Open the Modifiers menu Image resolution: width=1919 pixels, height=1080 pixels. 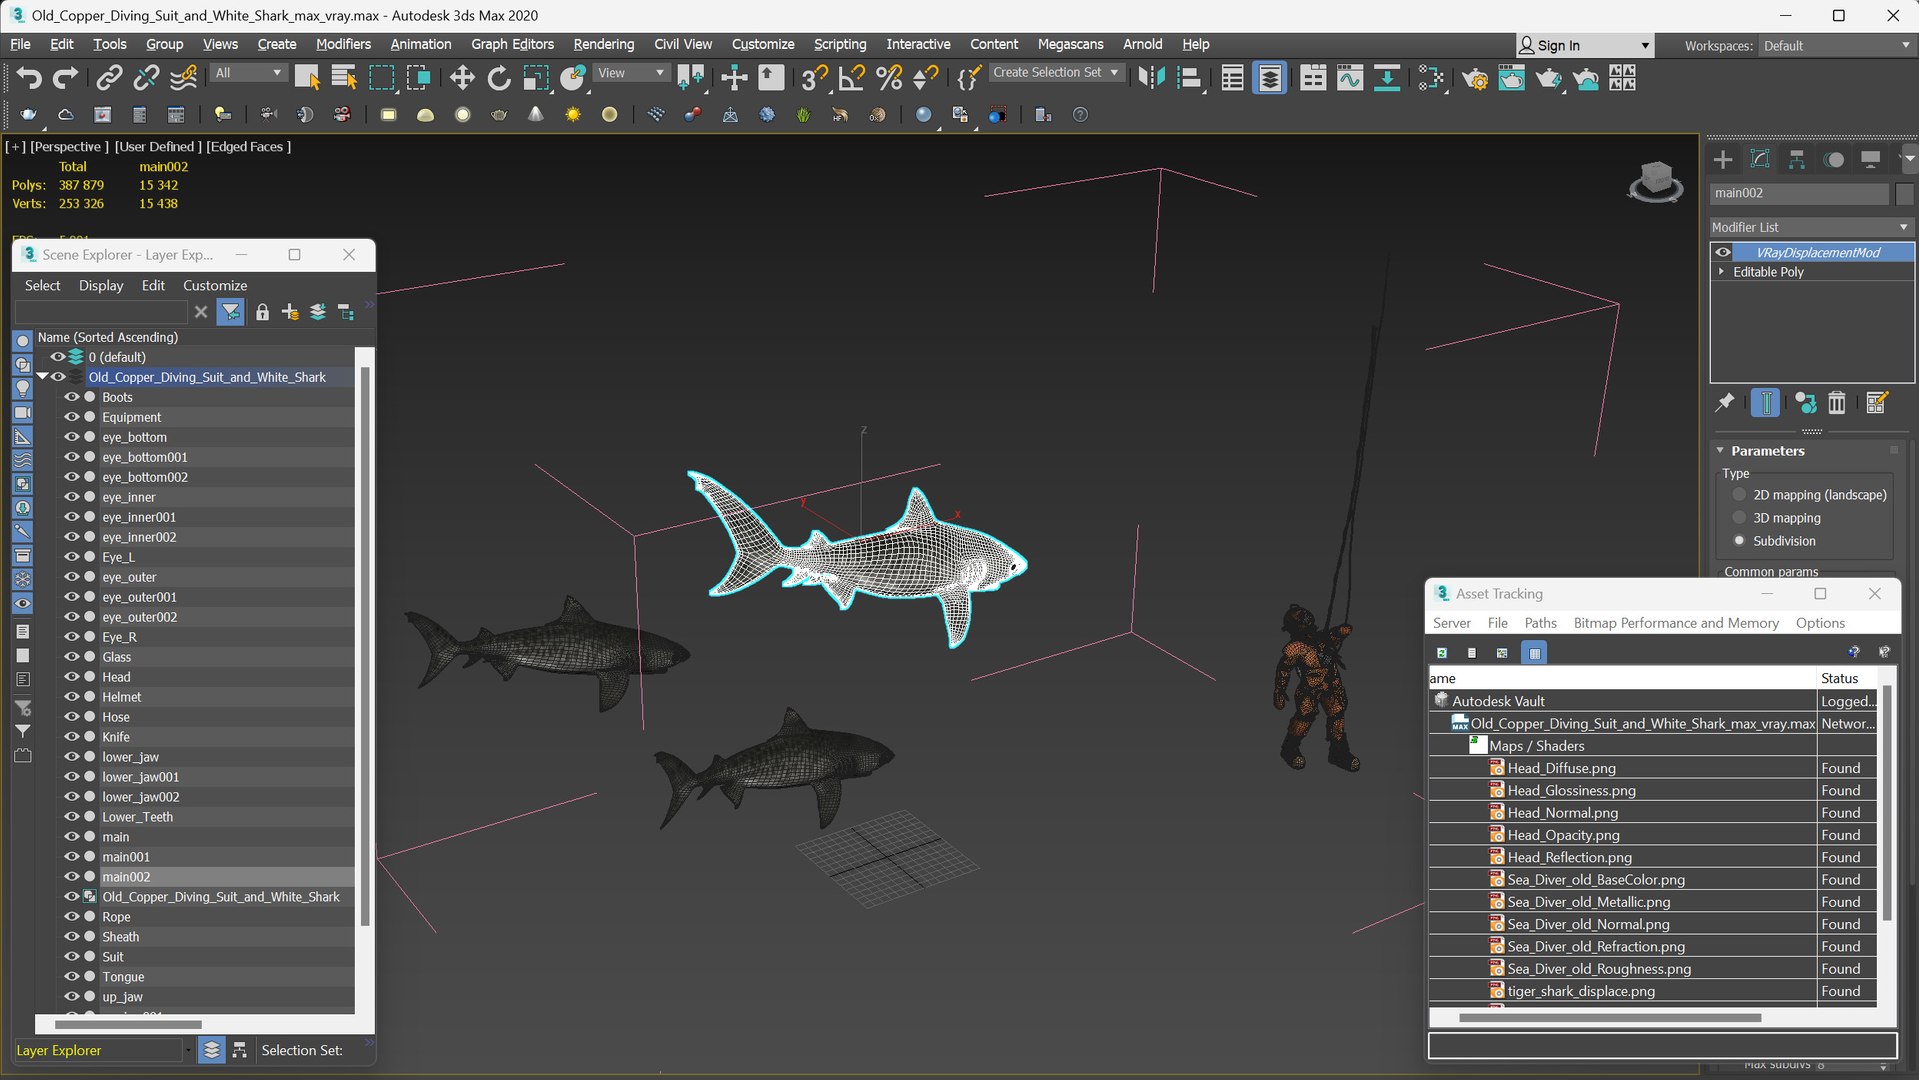(x=343, y=44)
